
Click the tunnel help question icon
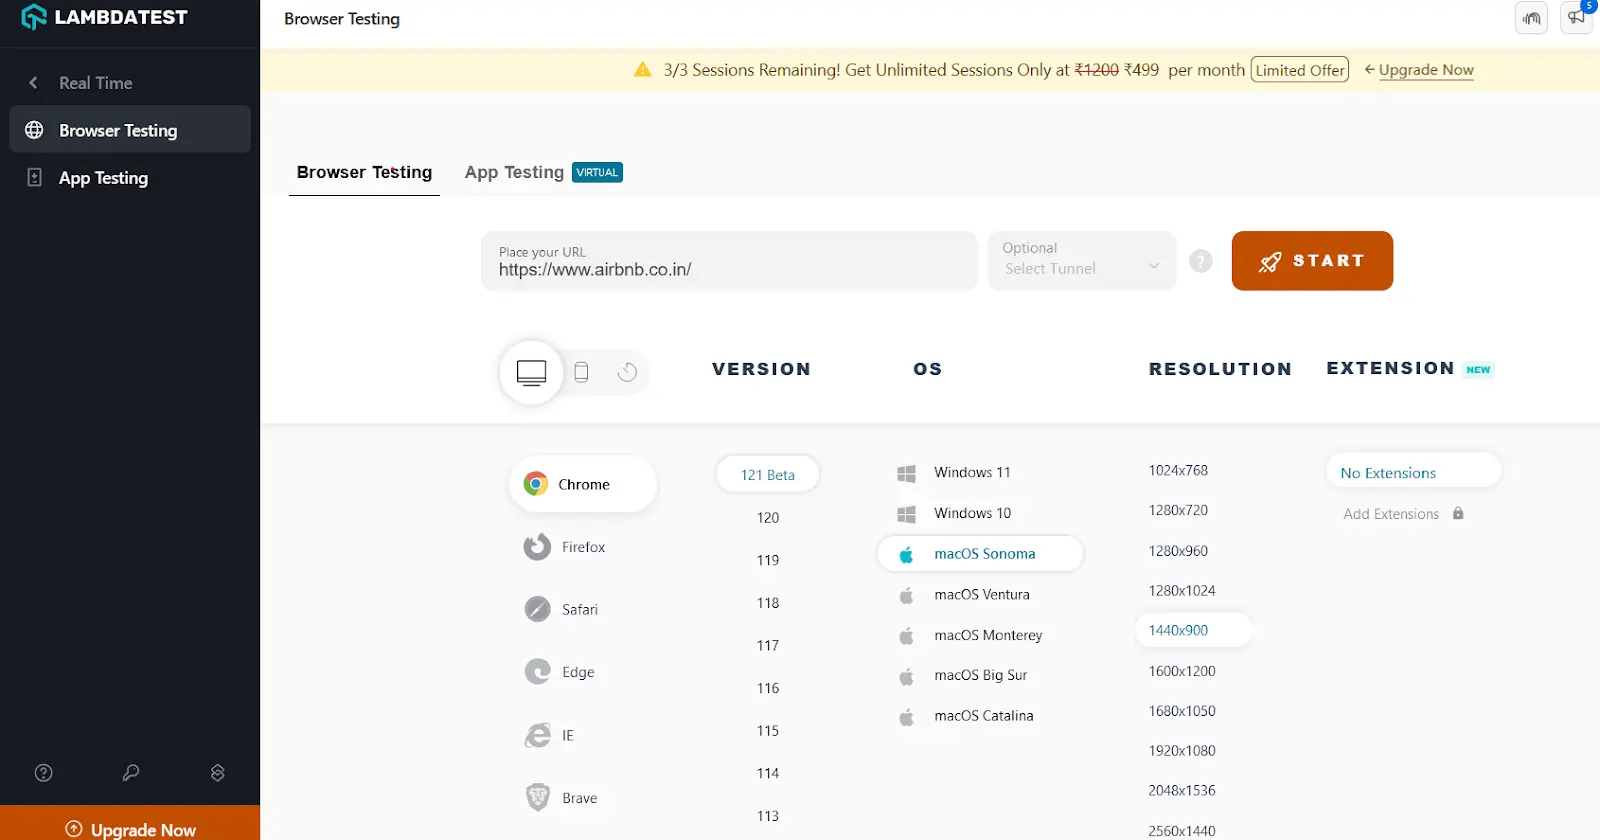(1201, 261)
